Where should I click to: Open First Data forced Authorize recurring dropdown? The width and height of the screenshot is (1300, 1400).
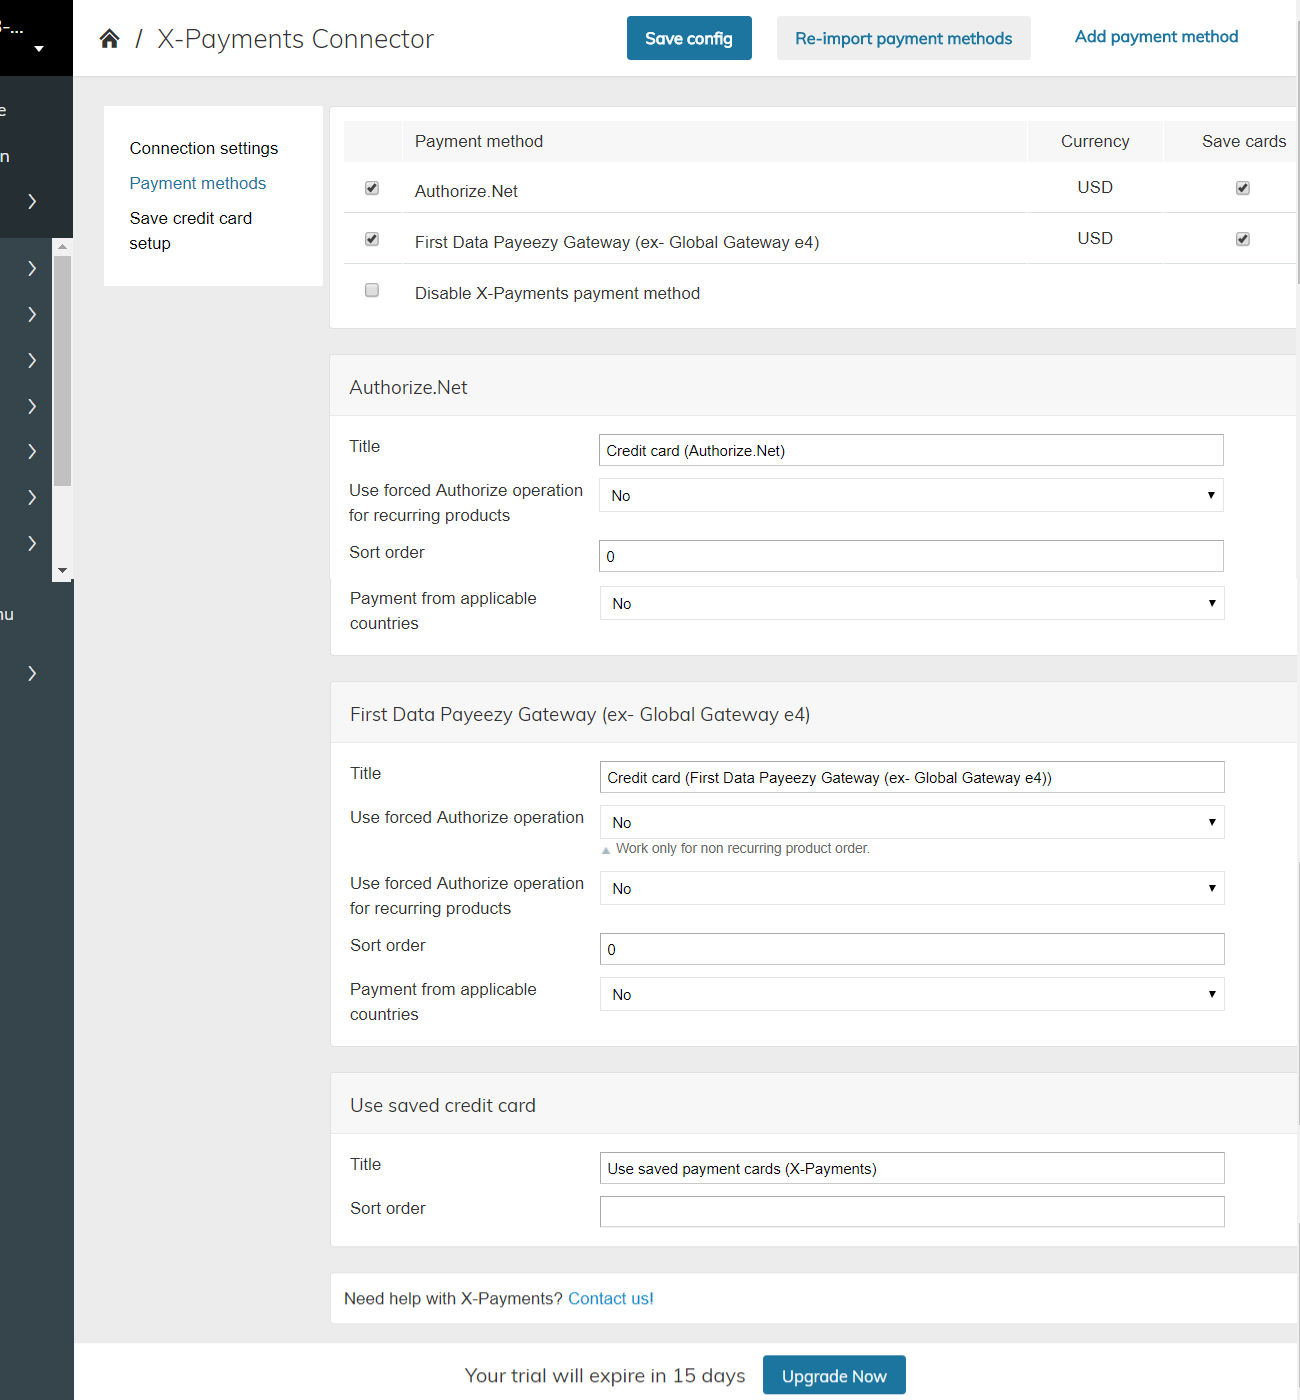click(912, 888)
